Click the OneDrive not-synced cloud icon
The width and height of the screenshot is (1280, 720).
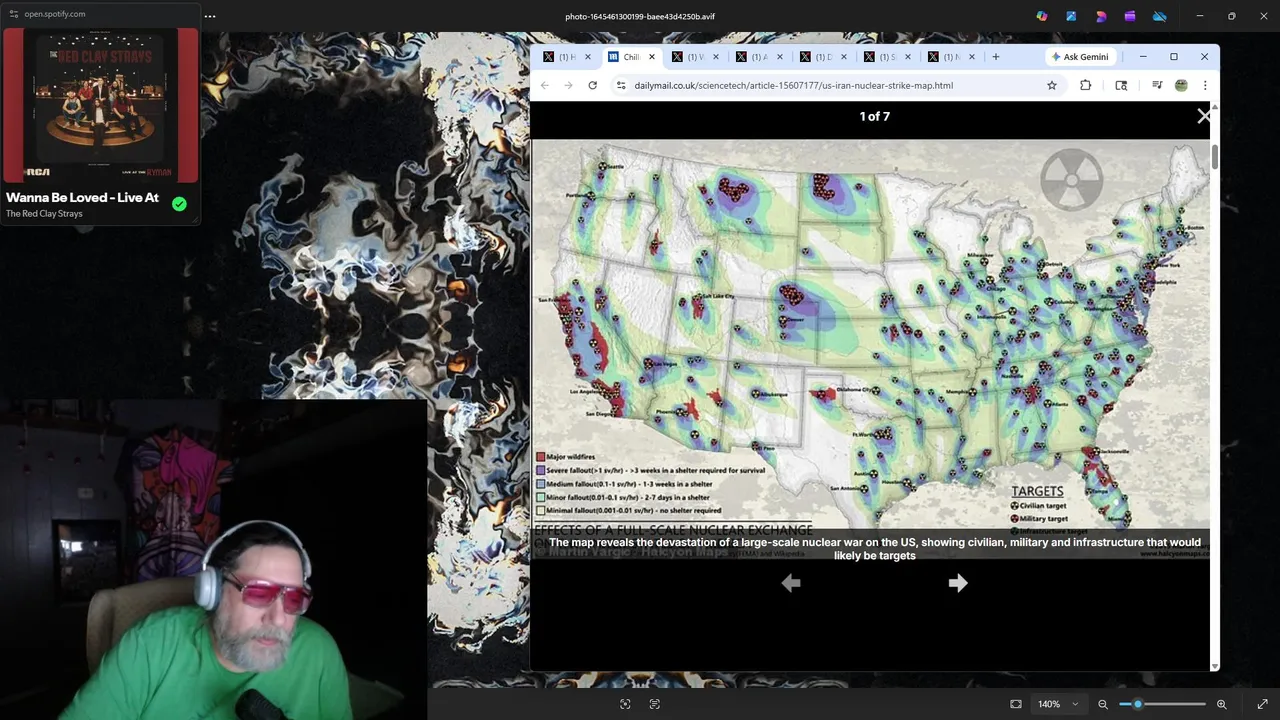pyautogui.click(x=1160, y=16)
